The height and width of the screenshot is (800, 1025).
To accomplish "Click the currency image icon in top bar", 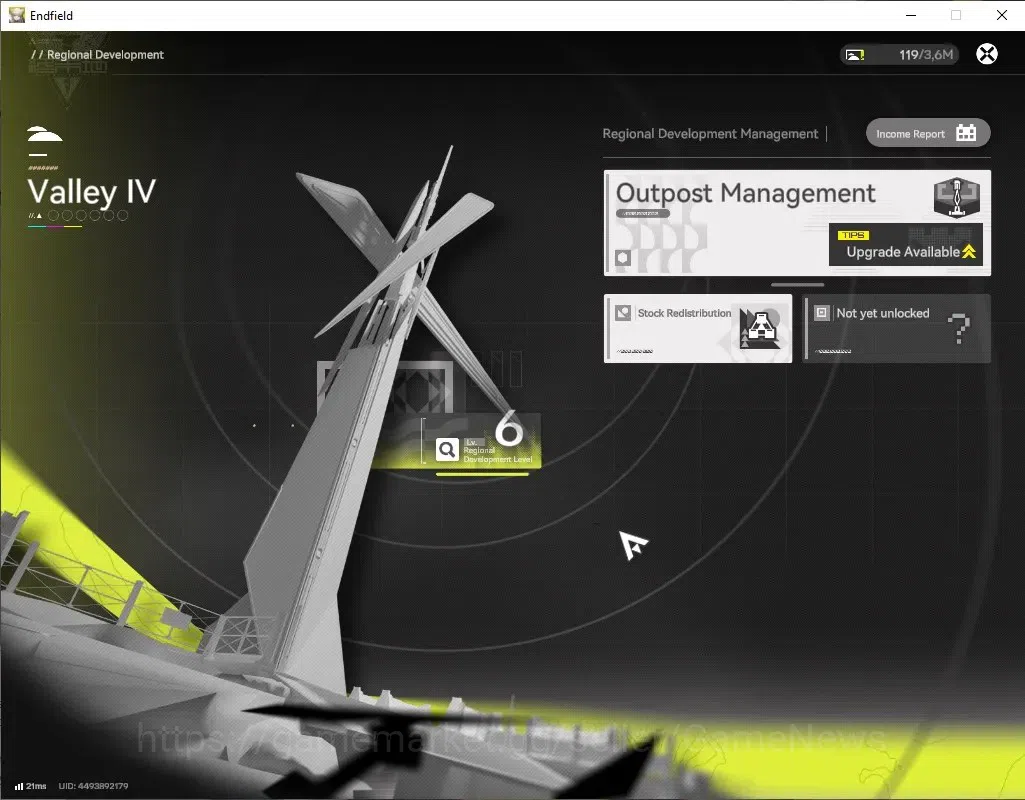I will (x=854, y=55).
